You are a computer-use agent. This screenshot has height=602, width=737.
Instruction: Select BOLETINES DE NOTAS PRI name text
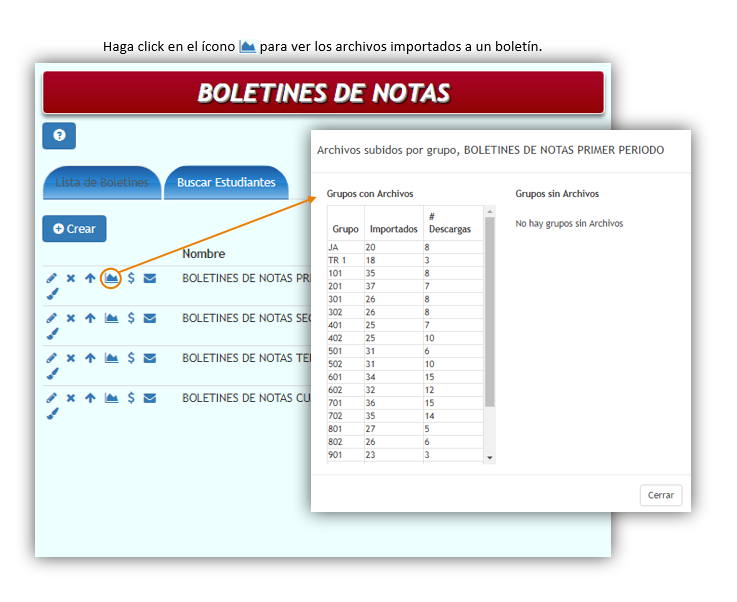pyautogui.click(x=246, y=278)
